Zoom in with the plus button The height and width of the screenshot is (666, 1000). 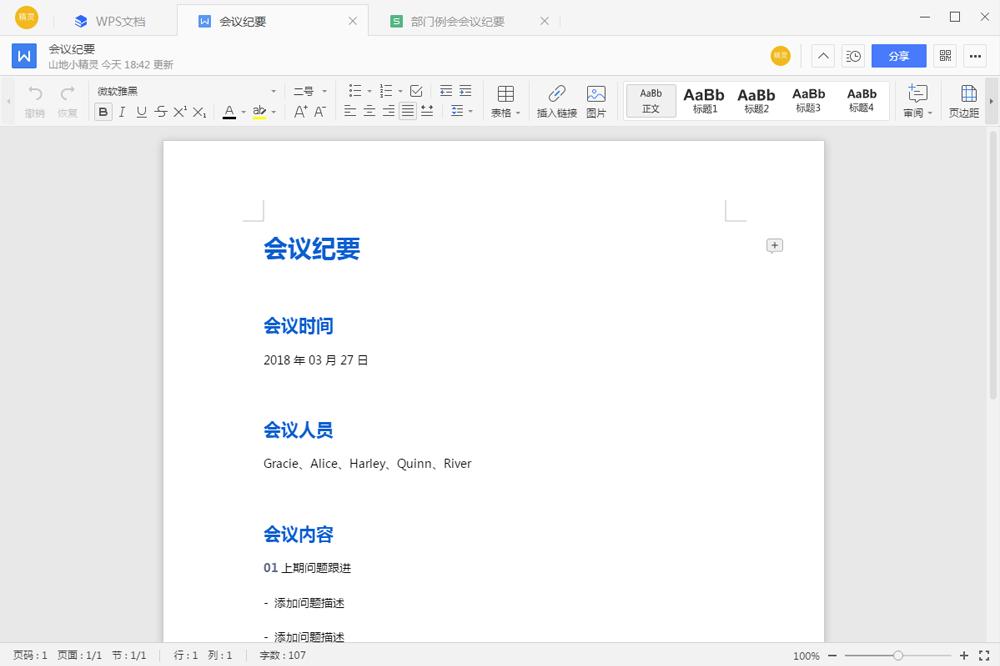(964, 655)
